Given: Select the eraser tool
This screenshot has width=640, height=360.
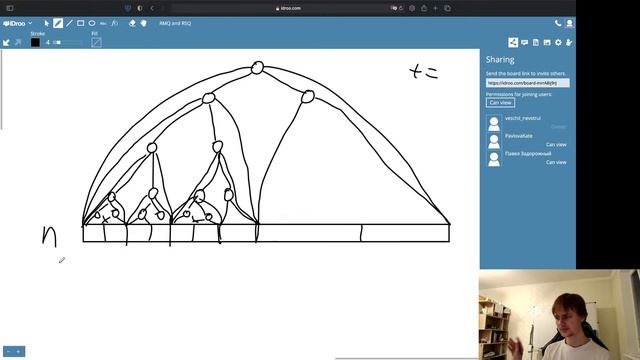Looking at the screenshot, I should [132, 24].
